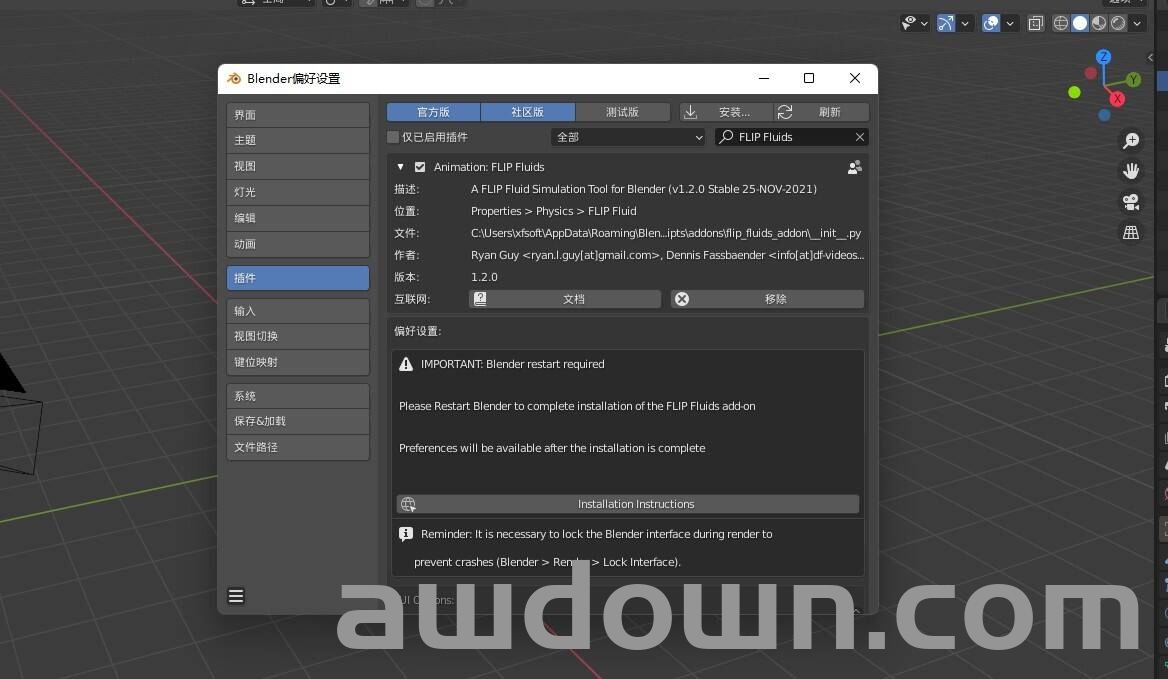Click the pan view hand icon
Image resolution: width=1168 pixels, height=679 pixels.
(x=1131, y=171)
